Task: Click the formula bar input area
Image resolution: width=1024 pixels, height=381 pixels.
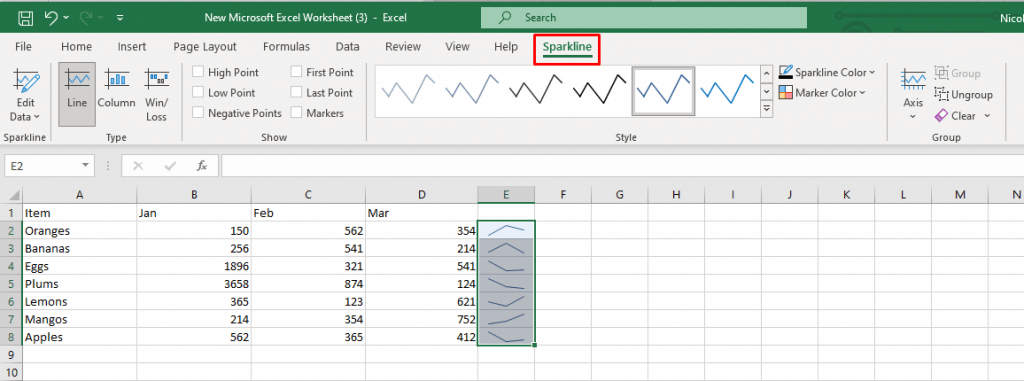Action: (622, 166)
